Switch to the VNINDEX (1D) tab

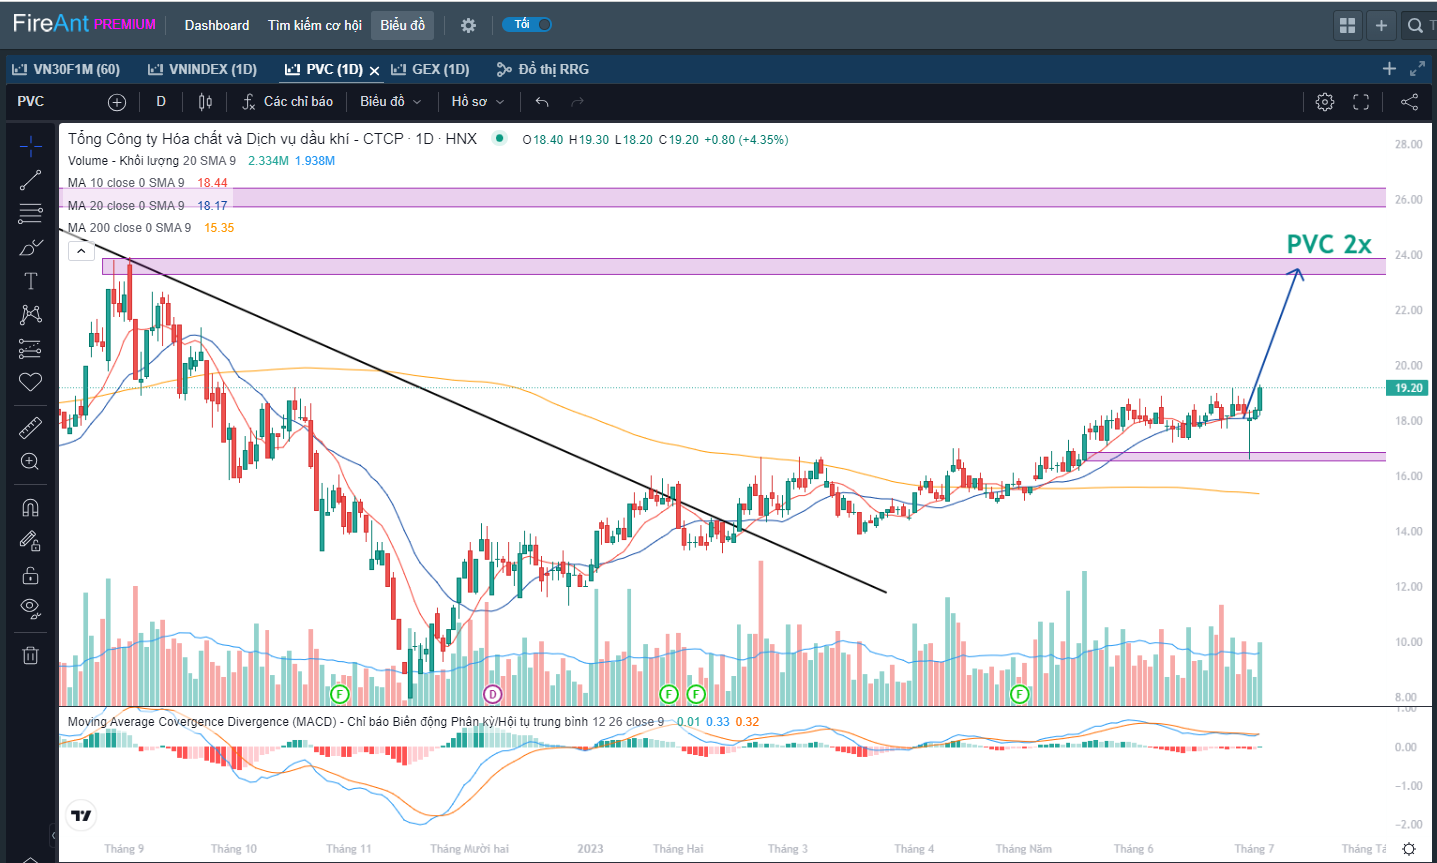(x=202, y=69)
